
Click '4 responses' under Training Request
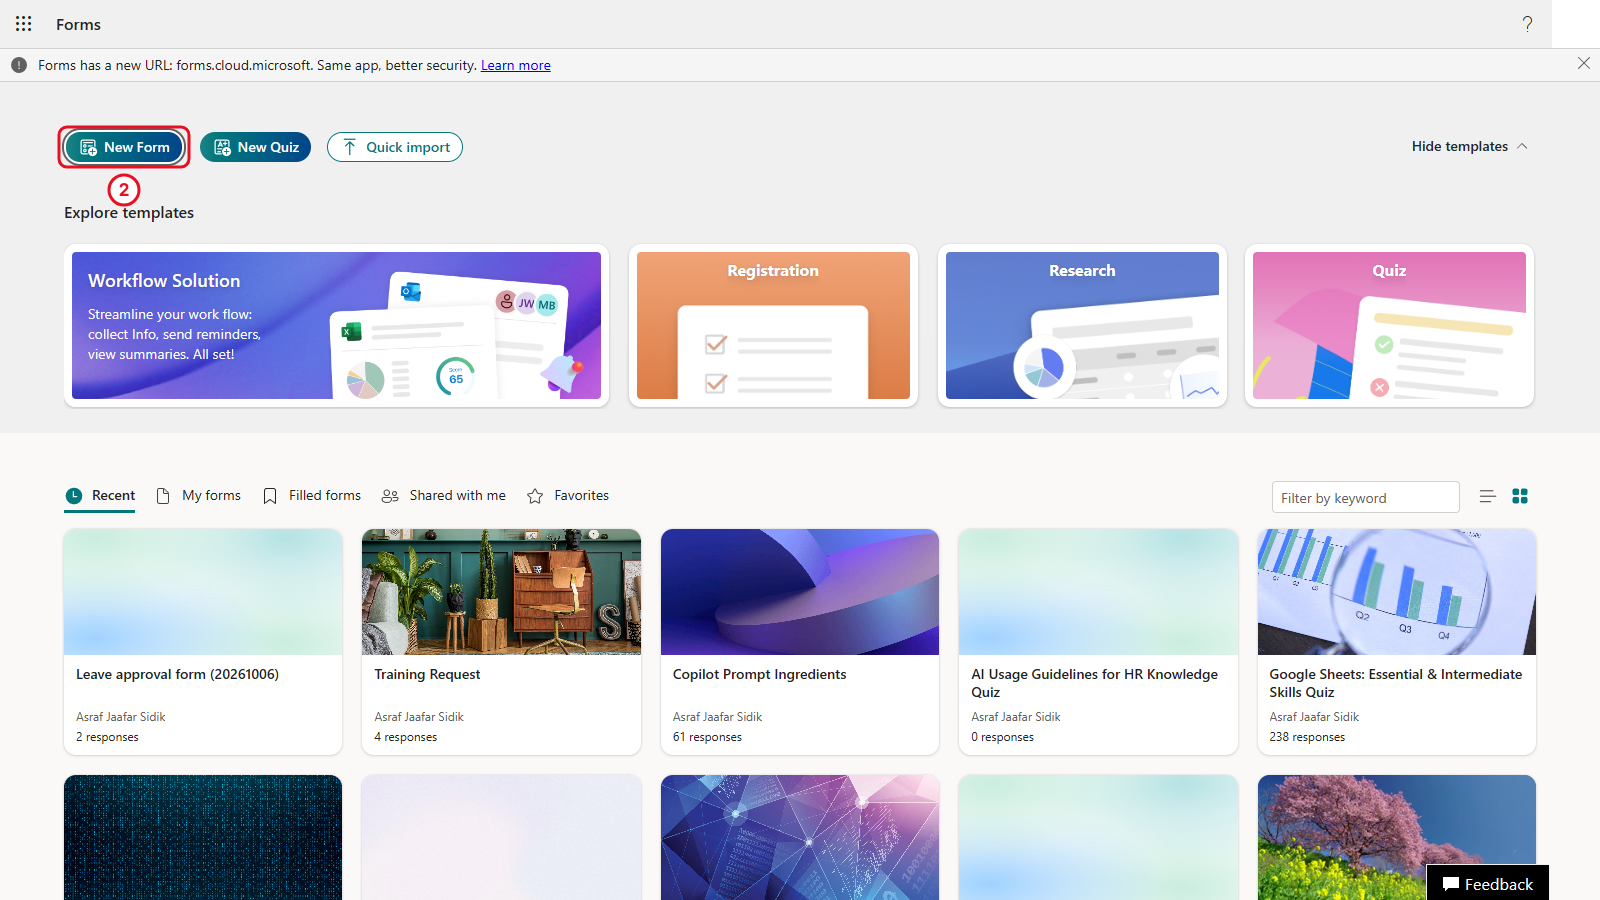[406, 737]
